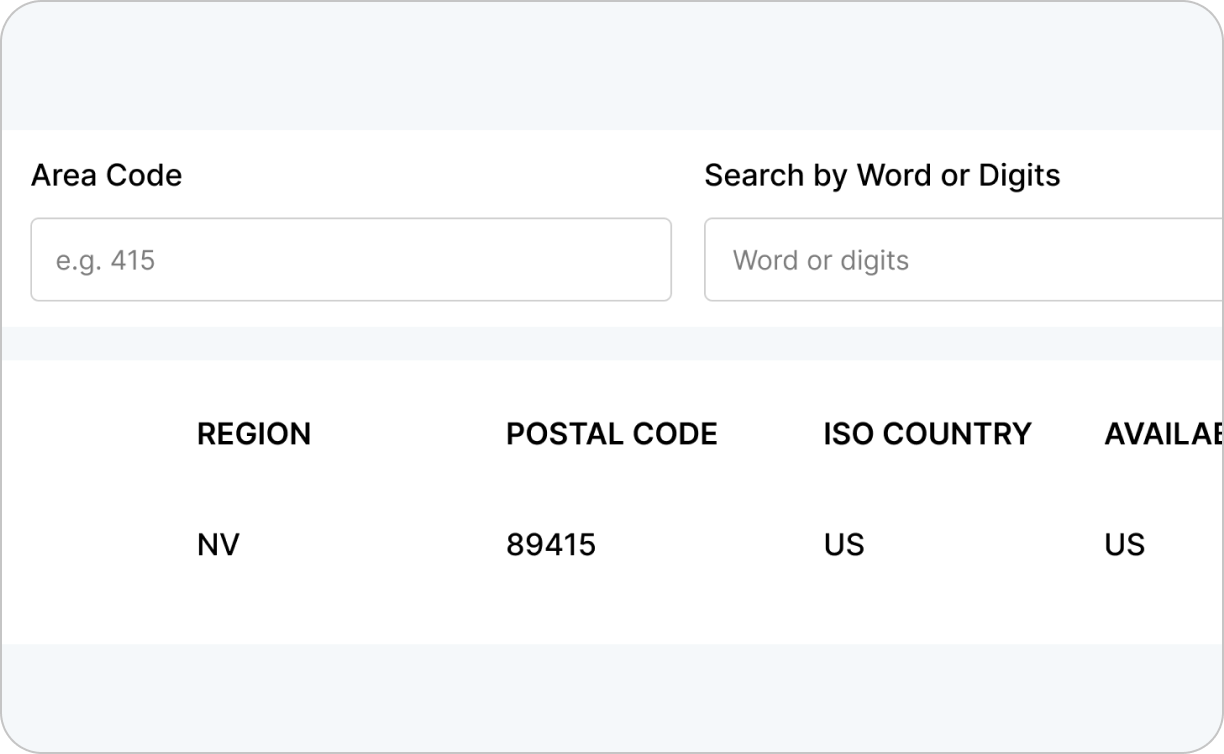Select the NV region cell

218,545
